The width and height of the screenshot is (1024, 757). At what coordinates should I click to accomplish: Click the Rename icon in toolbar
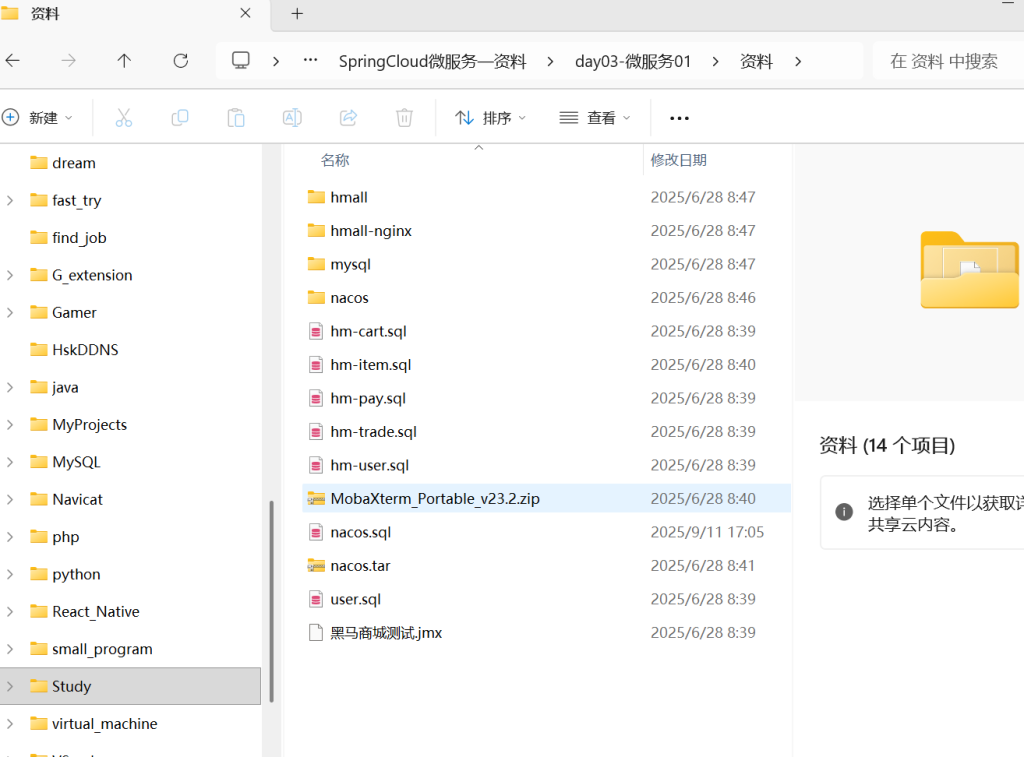[292, 118]
